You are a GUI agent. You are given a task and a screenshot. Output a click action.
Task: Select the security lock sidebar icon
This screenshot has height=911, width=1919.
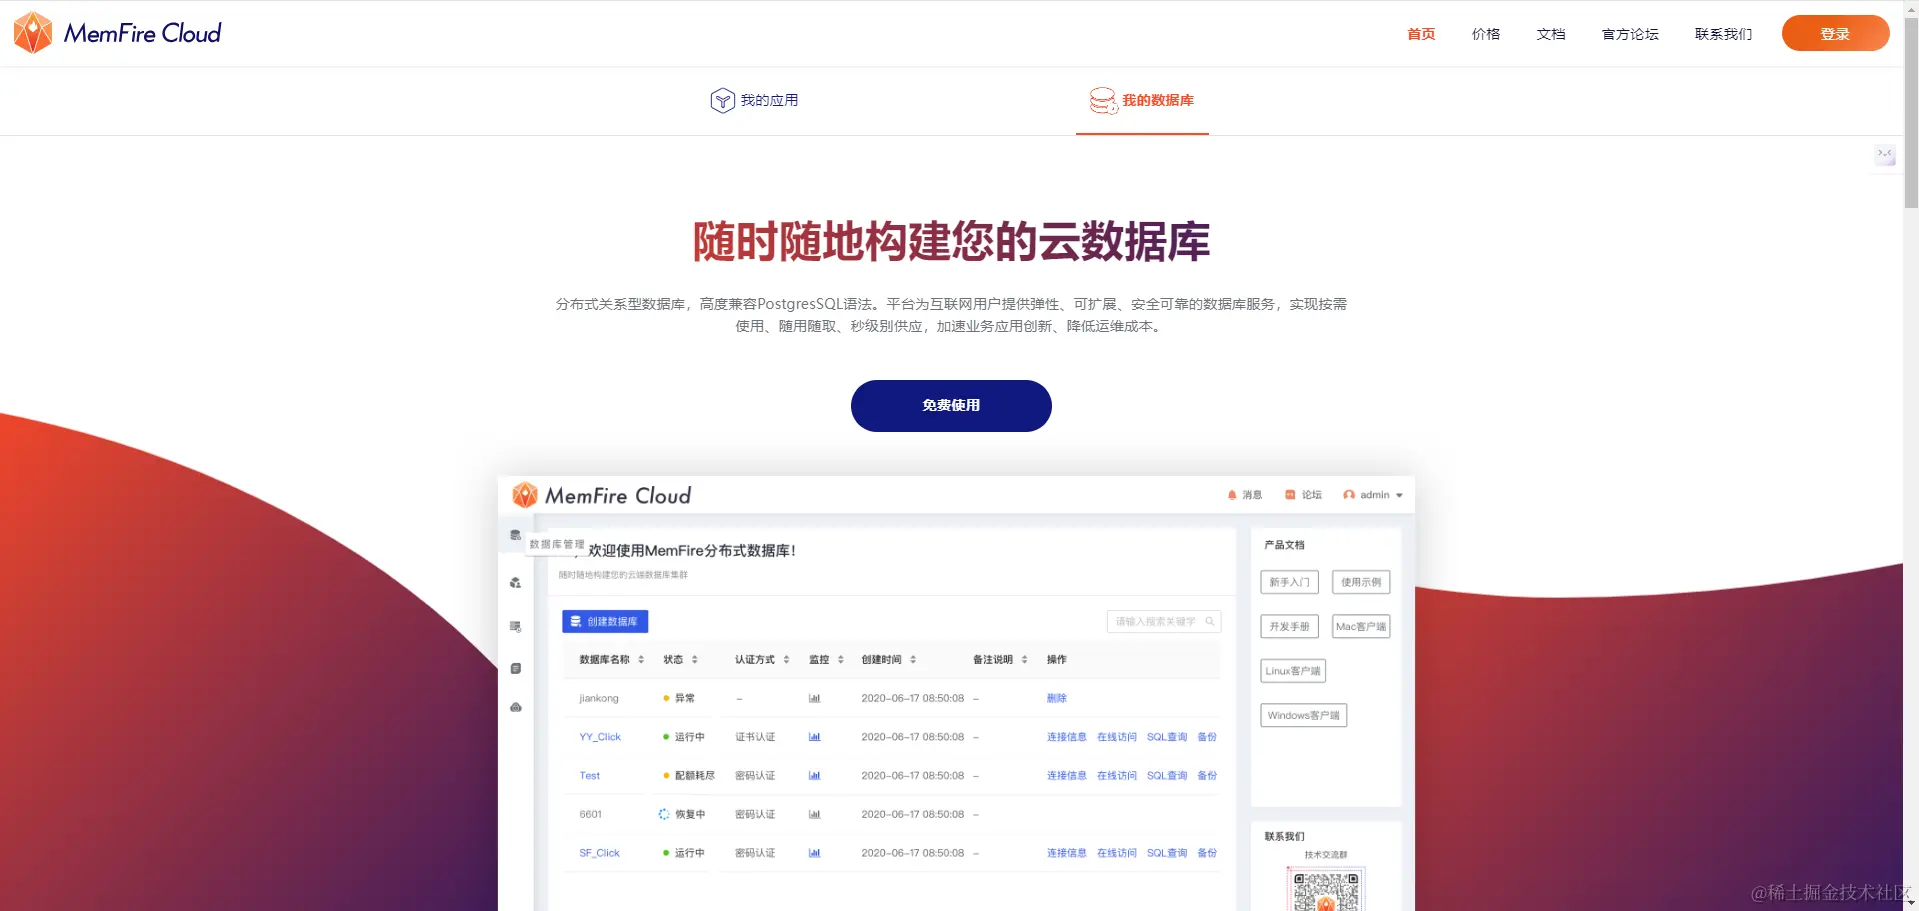515,707
